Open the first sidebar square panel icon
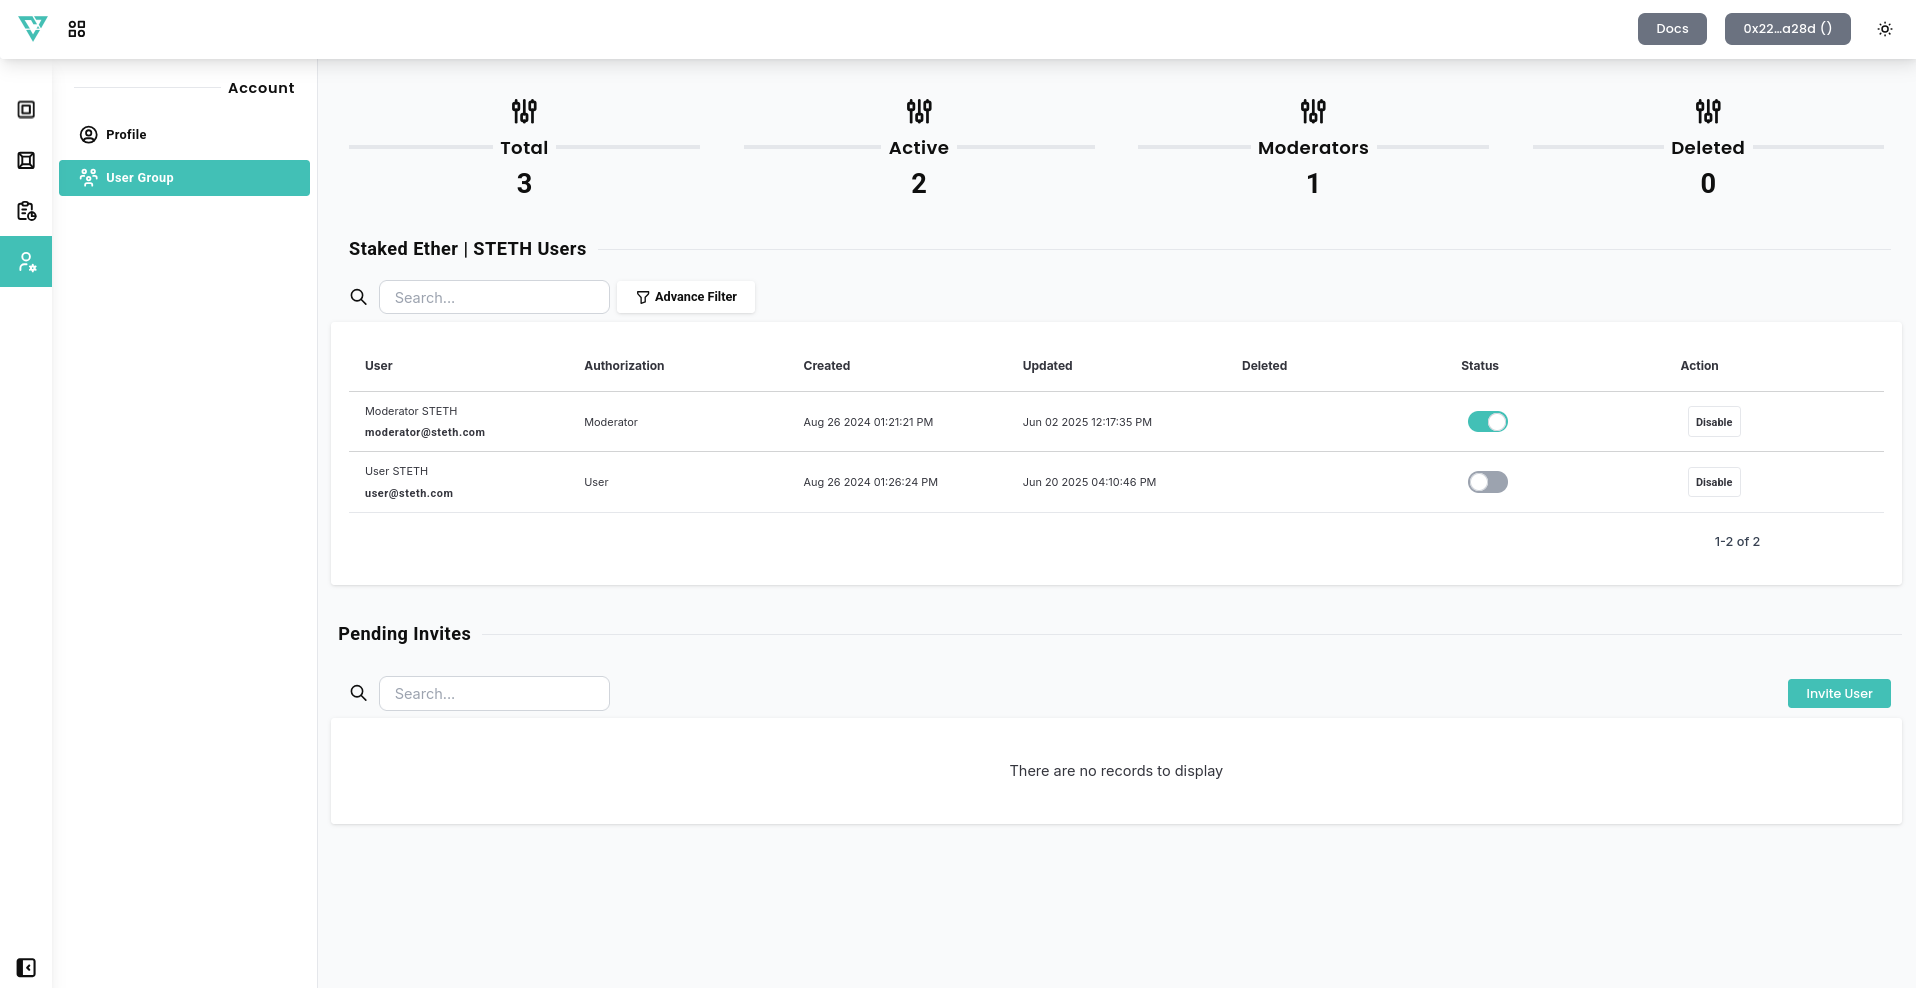1916x988 pixels. point(27,110)
